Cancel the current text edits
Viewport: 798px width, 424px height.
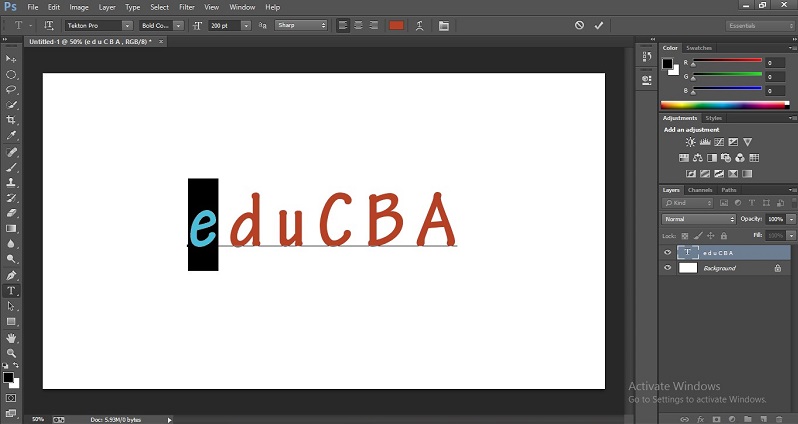coord(579,25)
